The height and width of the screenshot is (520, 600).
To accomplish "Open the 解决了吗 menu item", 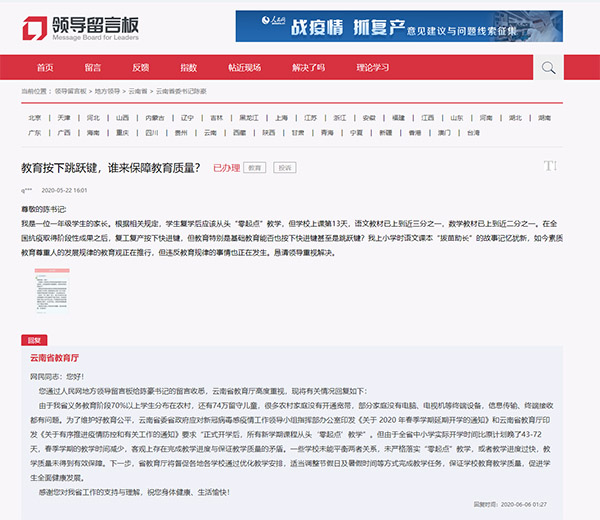I will [x=308, y=68].
